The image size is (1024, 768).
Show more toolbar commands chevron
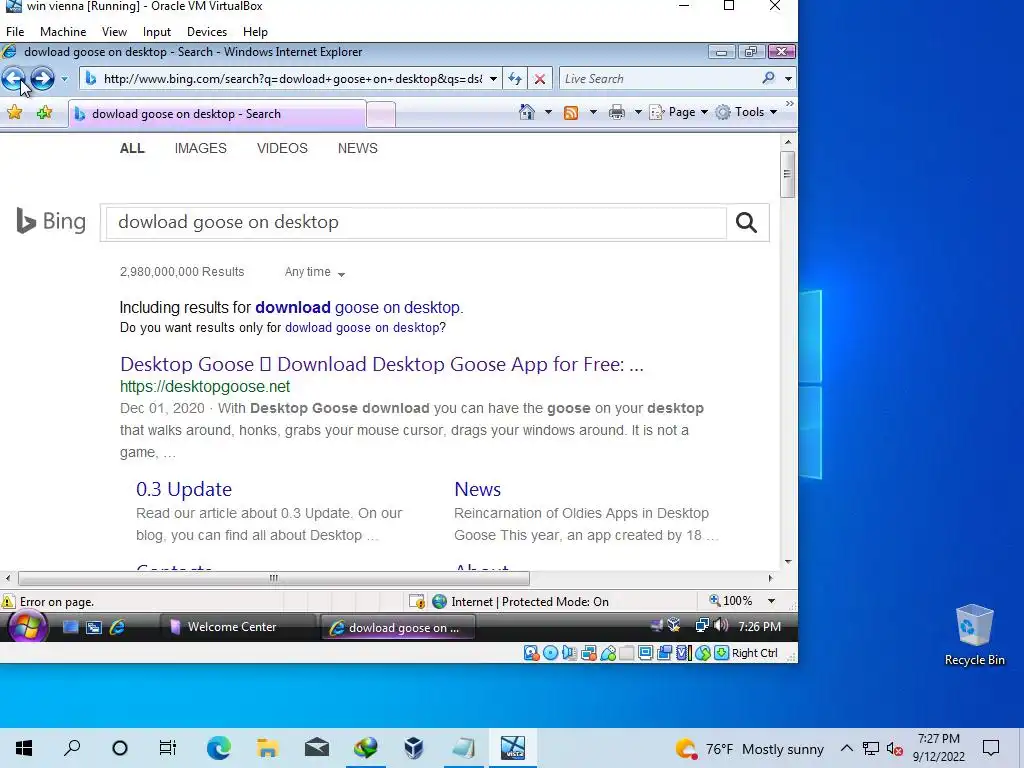(x=790, y=104)
